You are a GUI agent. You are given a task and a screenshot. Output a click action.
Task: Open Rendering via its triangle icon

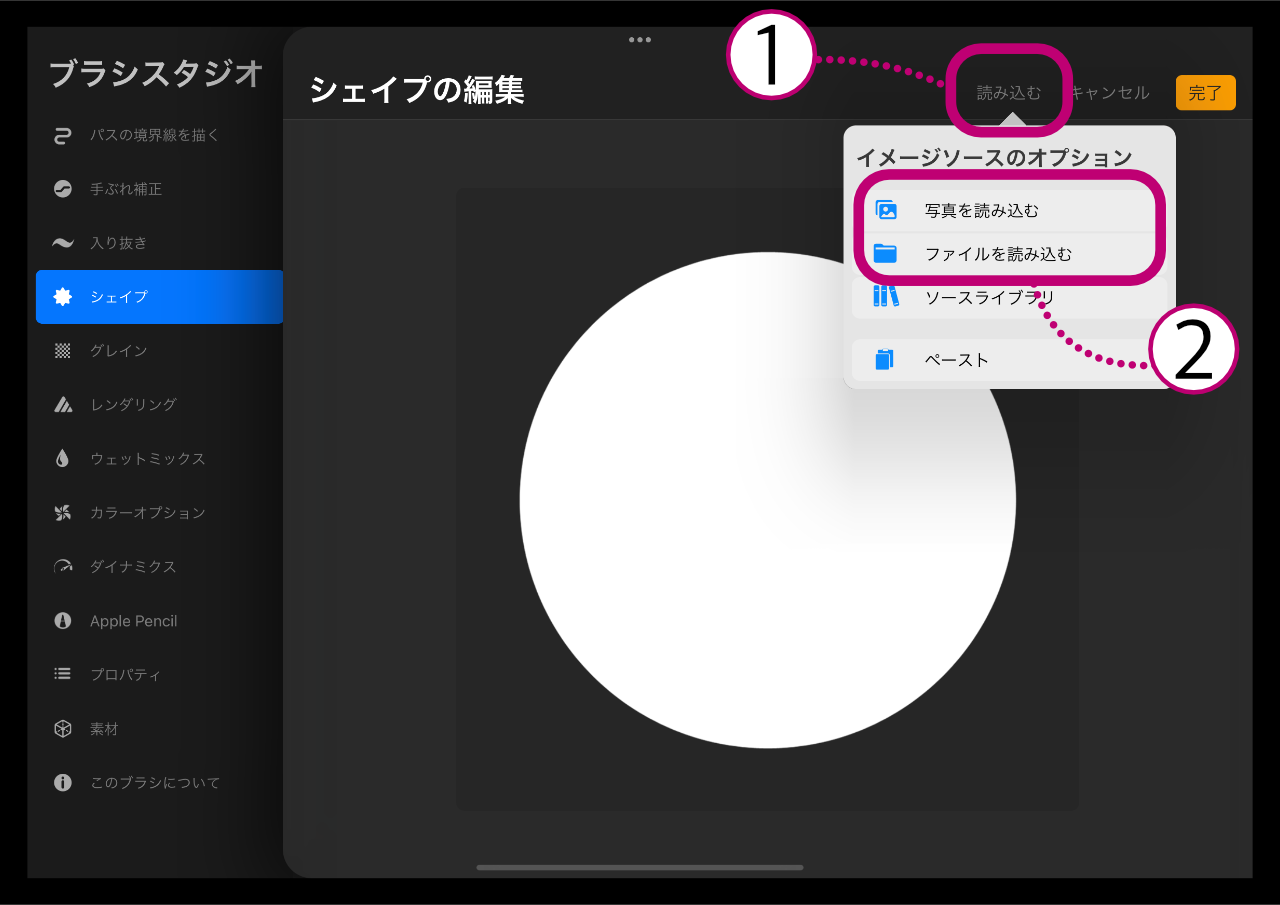click(x=63, y=405)
